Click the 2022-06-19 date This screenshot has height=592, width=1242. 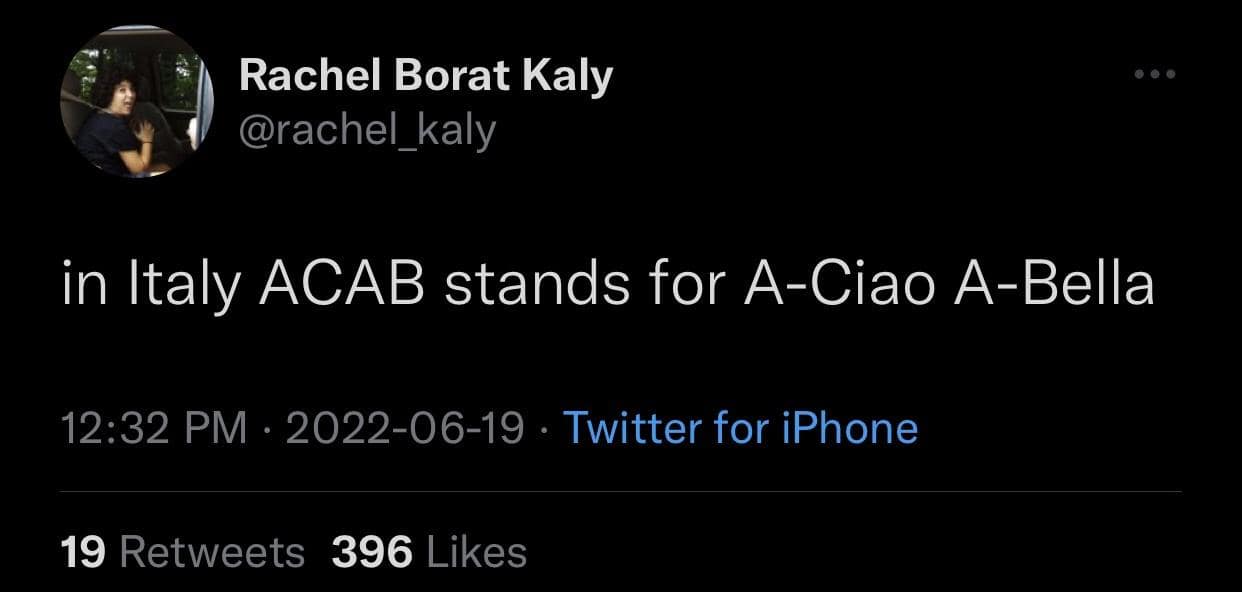tap(404, 428)
